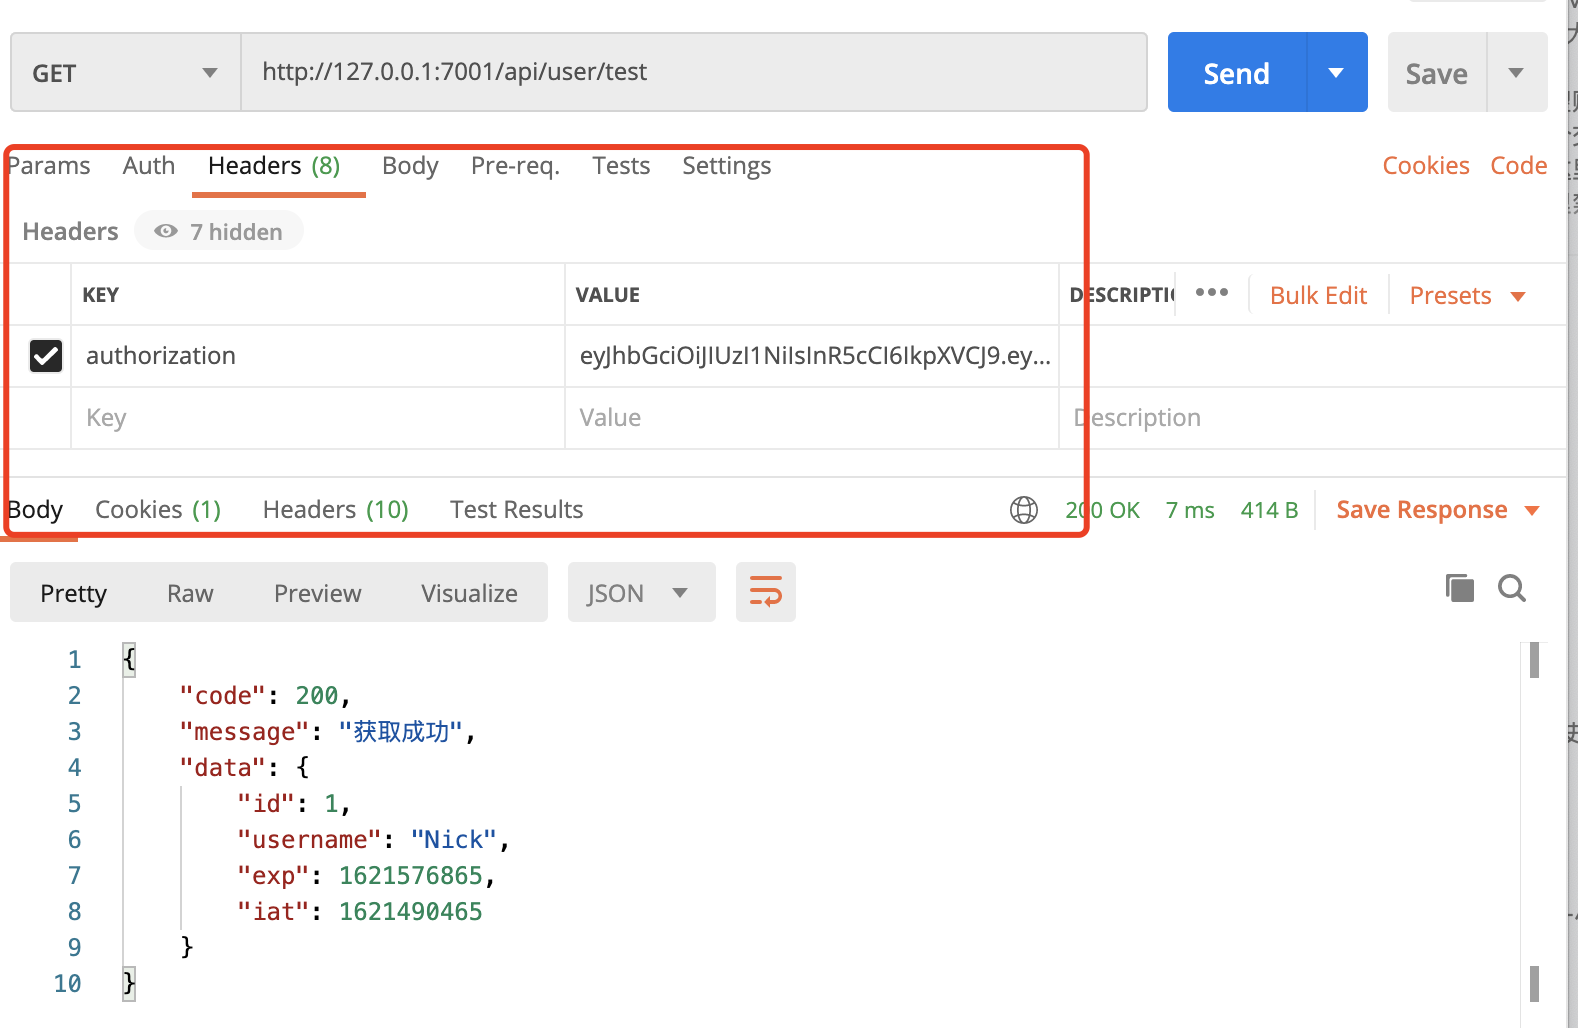Click the Send button

click(1237, 72)
